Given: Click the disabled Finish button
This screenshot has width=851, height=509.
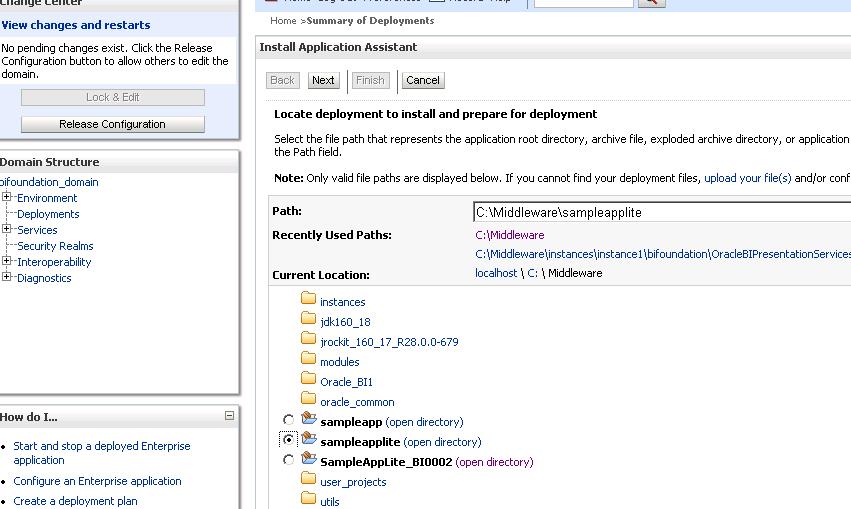Looking at the screenshot, I should 370,80.
